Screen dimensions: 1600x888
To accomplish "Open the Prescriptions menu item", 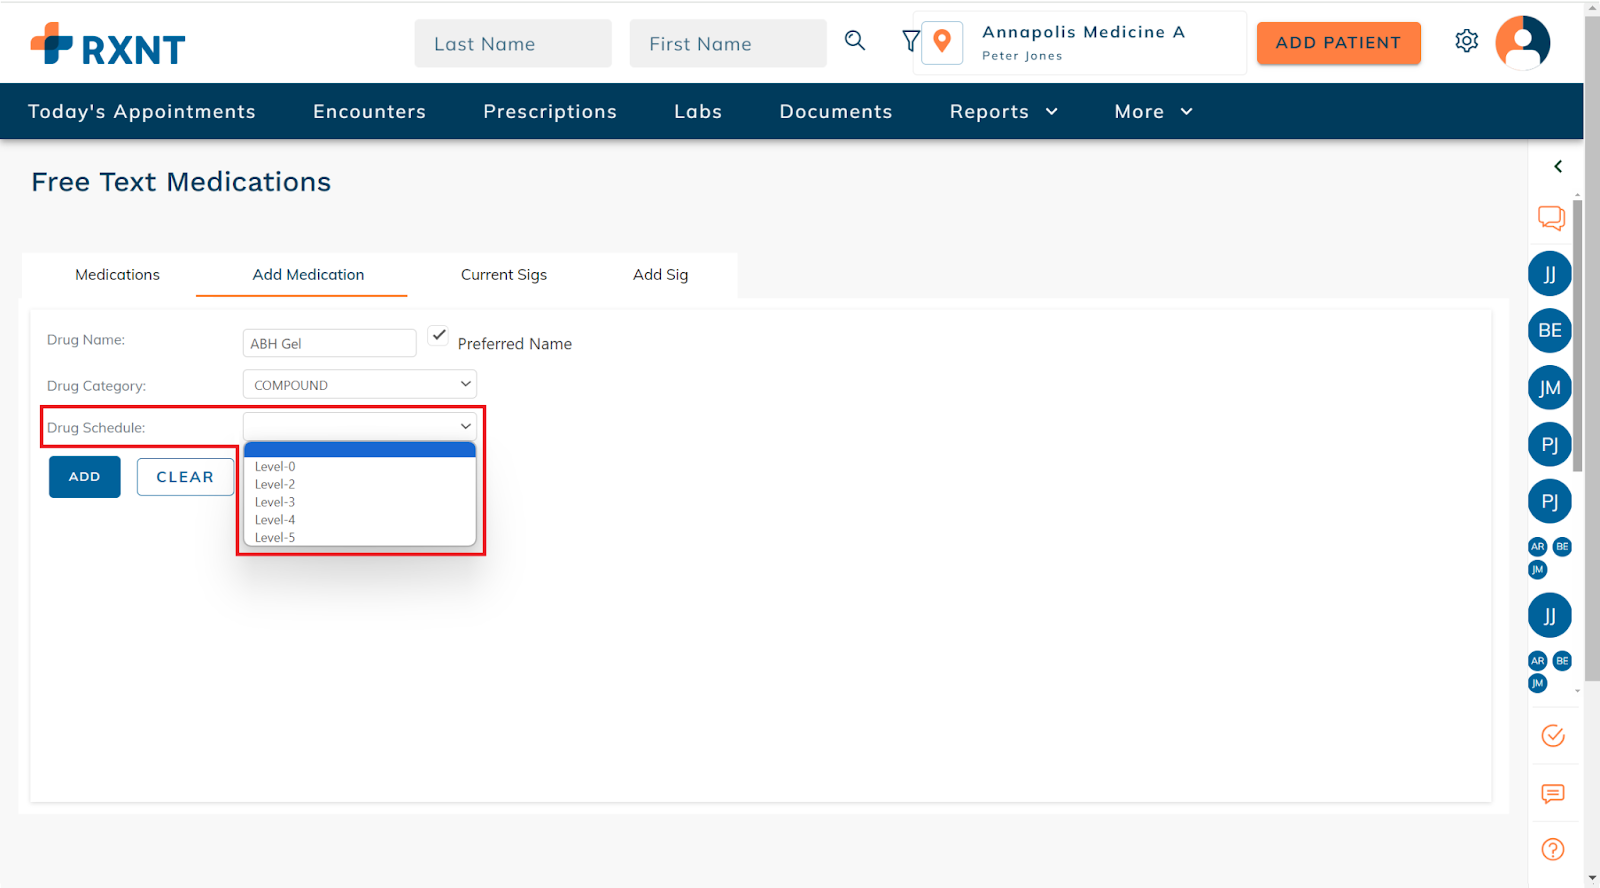I will pos(550,112).
